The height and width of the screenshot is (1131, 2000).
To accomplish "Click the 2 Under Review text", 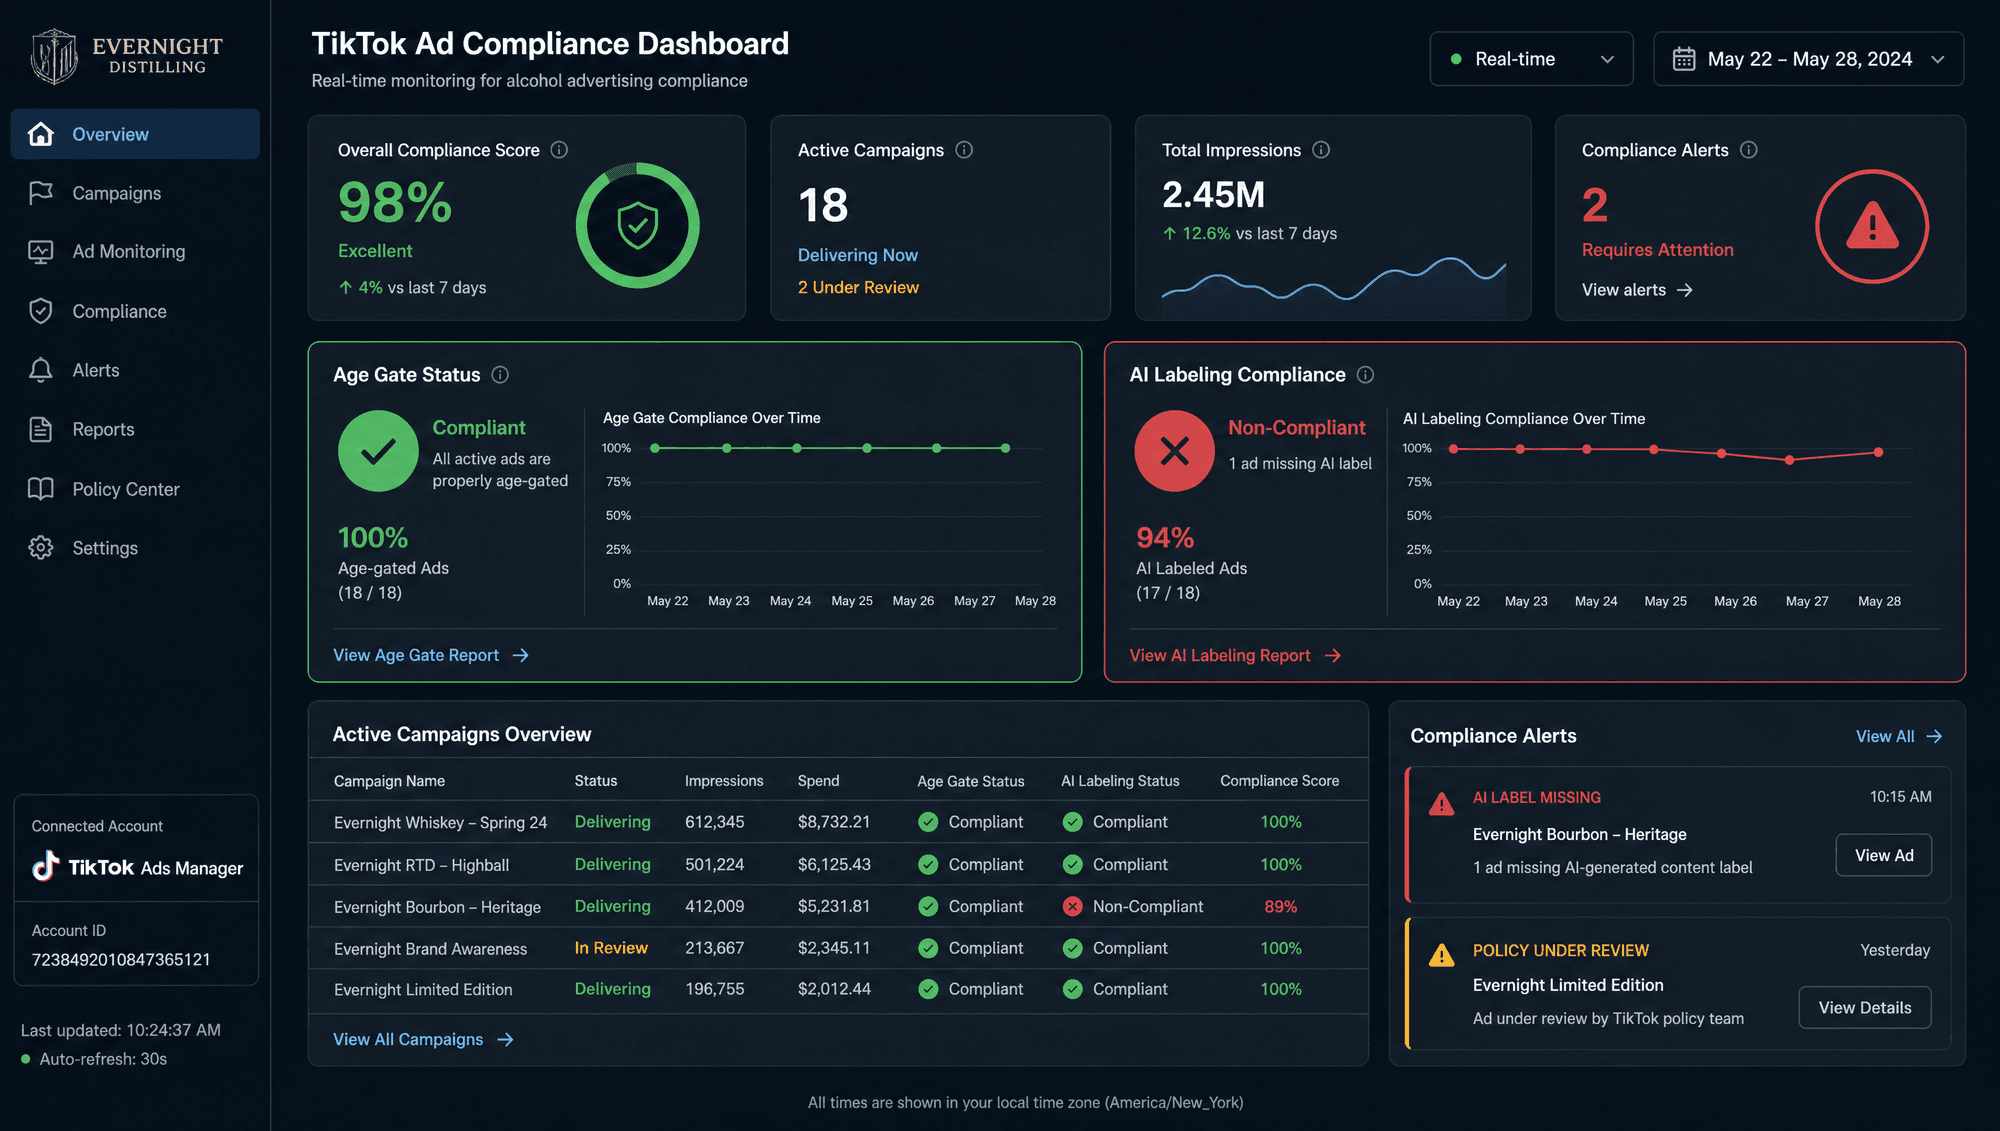I will pos(858,287).
